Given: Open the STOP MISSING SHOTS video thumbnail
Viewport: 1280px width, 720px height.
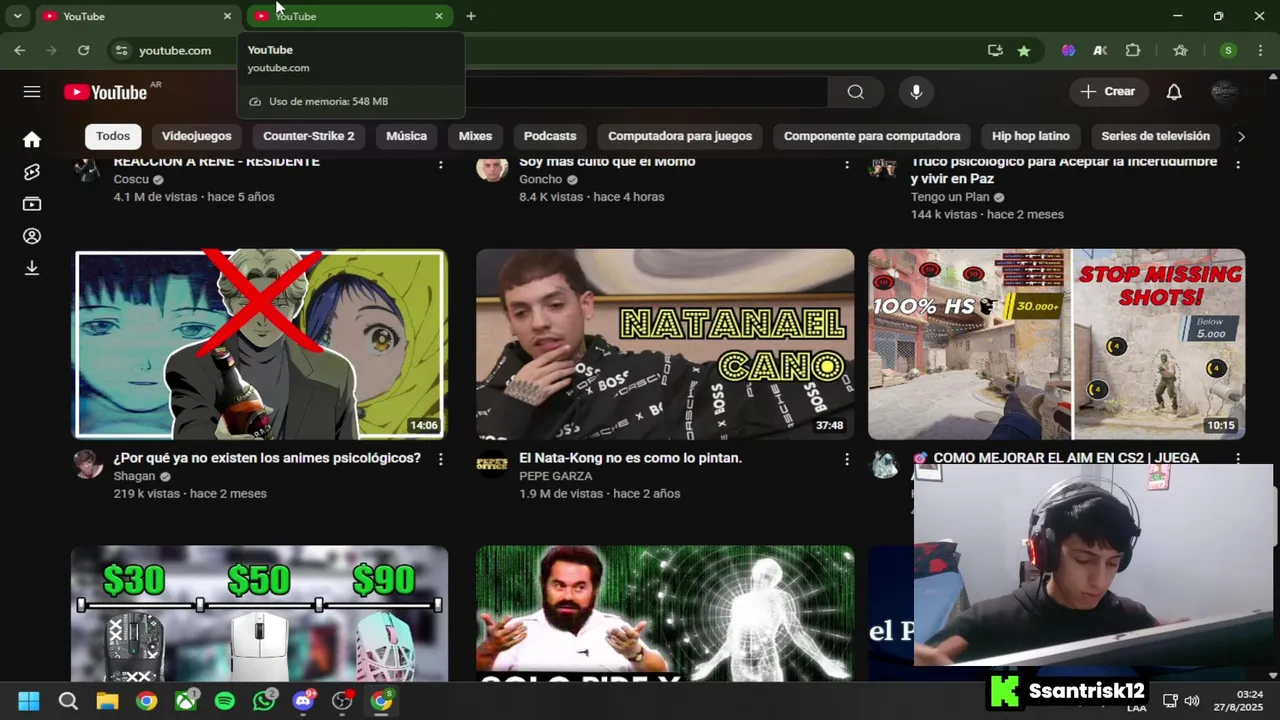Looking at the screenshot, I should pyautogui.click(x=1057, y=344).
